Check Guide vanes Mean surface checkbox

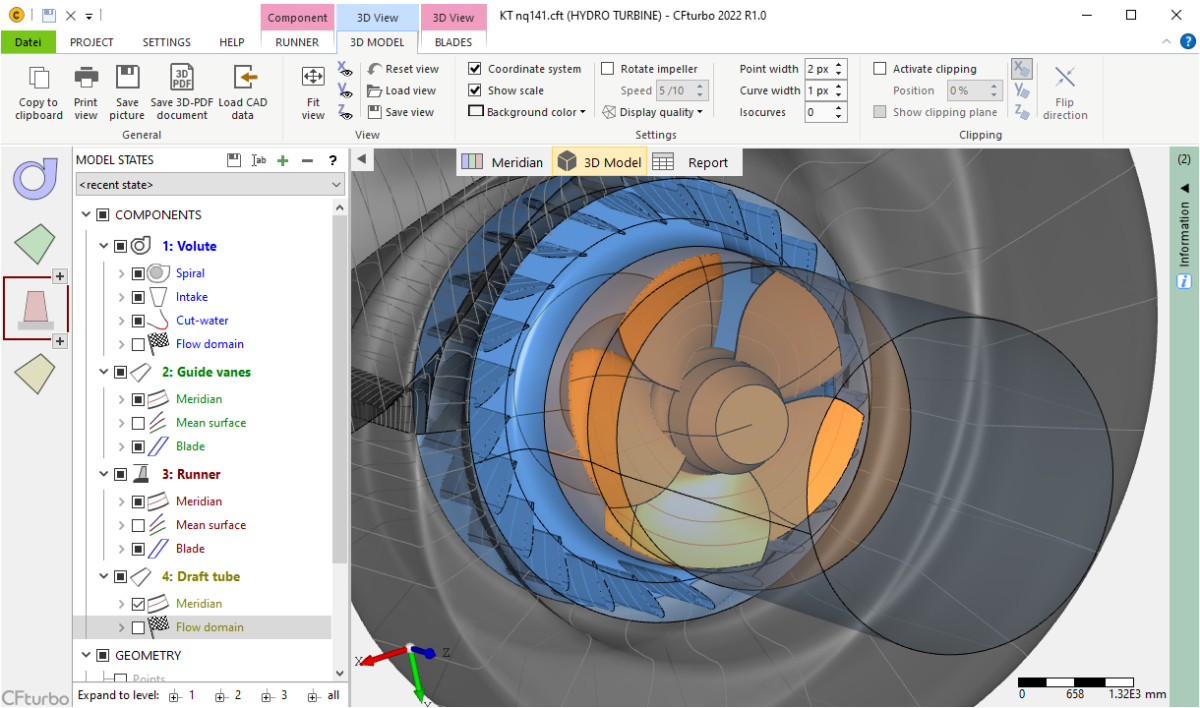(x=138, y=423)
